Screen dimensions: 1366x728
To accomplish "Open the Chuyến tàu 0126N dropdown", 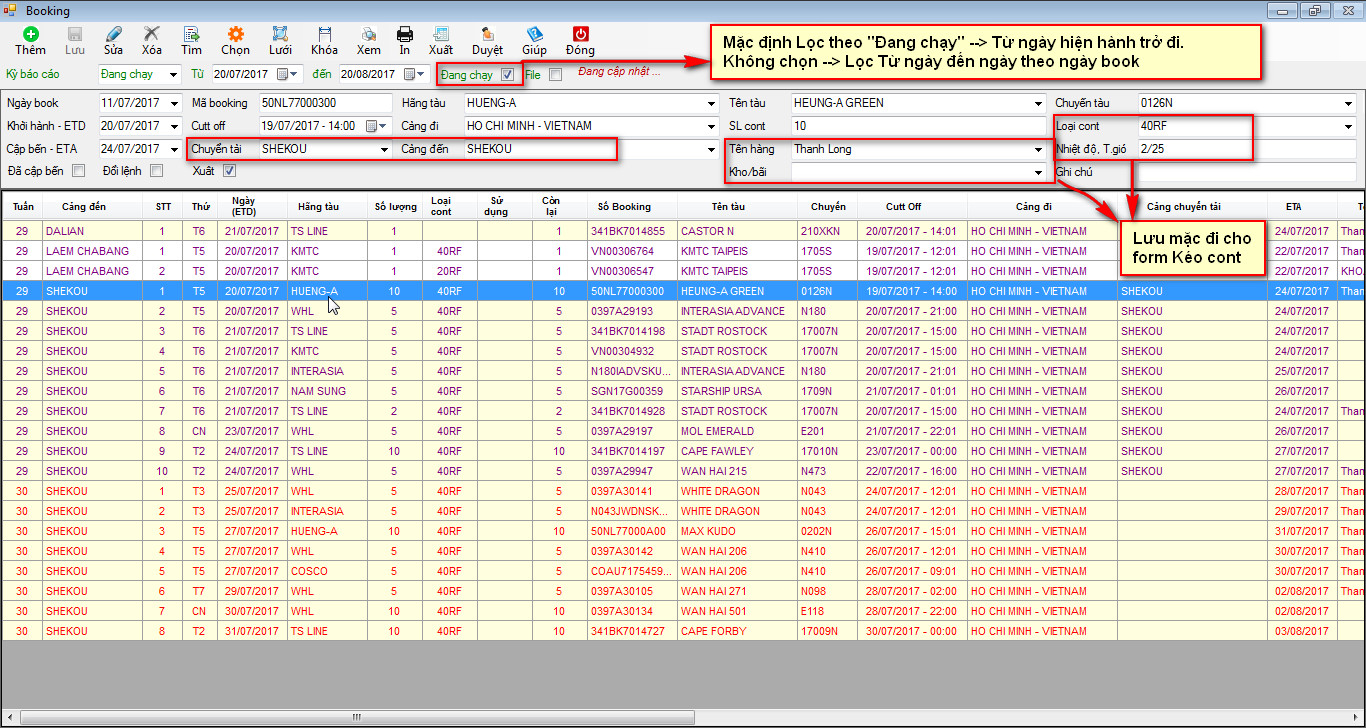I will pos(1349,103).
